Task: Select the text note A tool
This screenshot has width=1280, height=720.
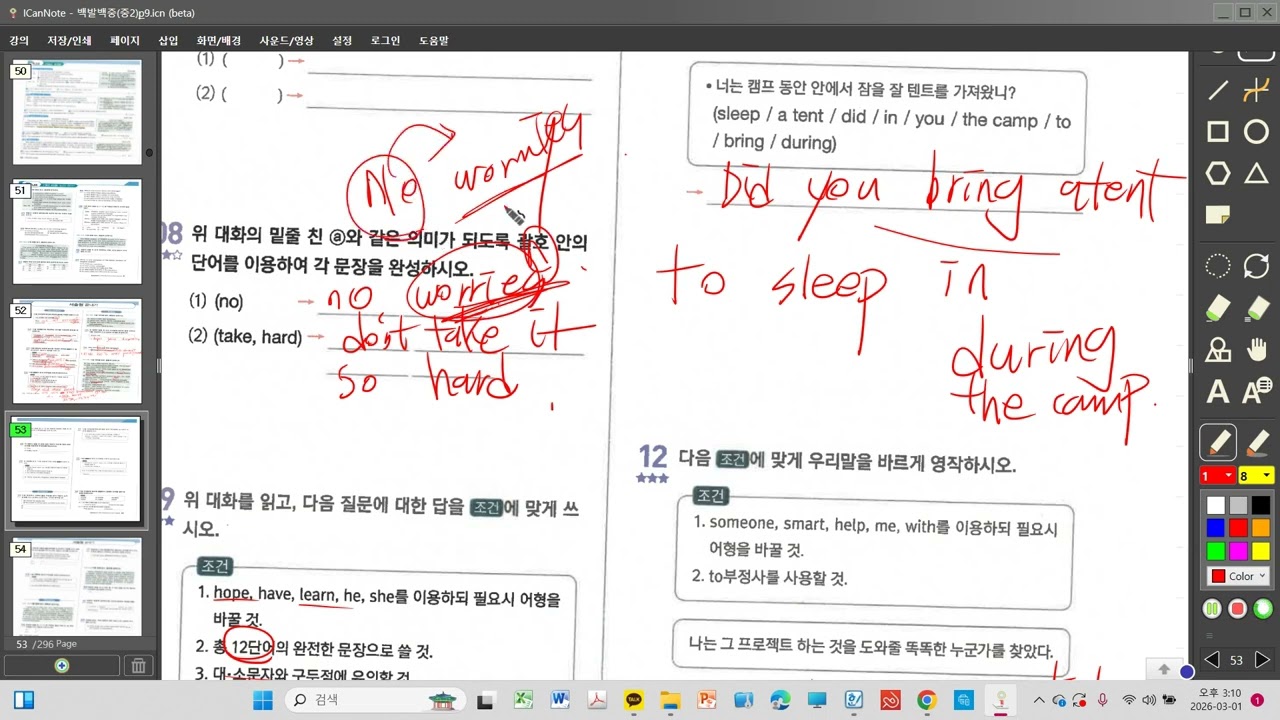Action: [1256, 390]
